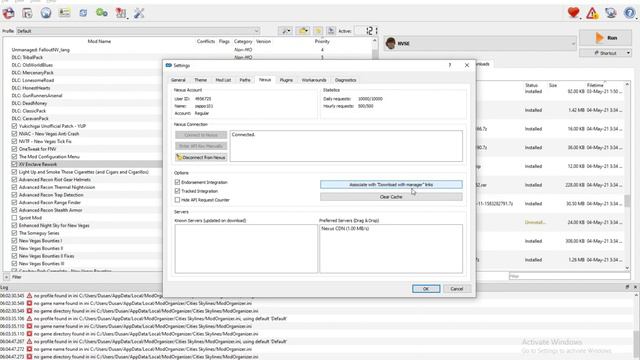Click the Downloads list scrollbar thumb
The height and width of the screenshot is (360, 640).
pyautogui.click(x=627, y=201)
